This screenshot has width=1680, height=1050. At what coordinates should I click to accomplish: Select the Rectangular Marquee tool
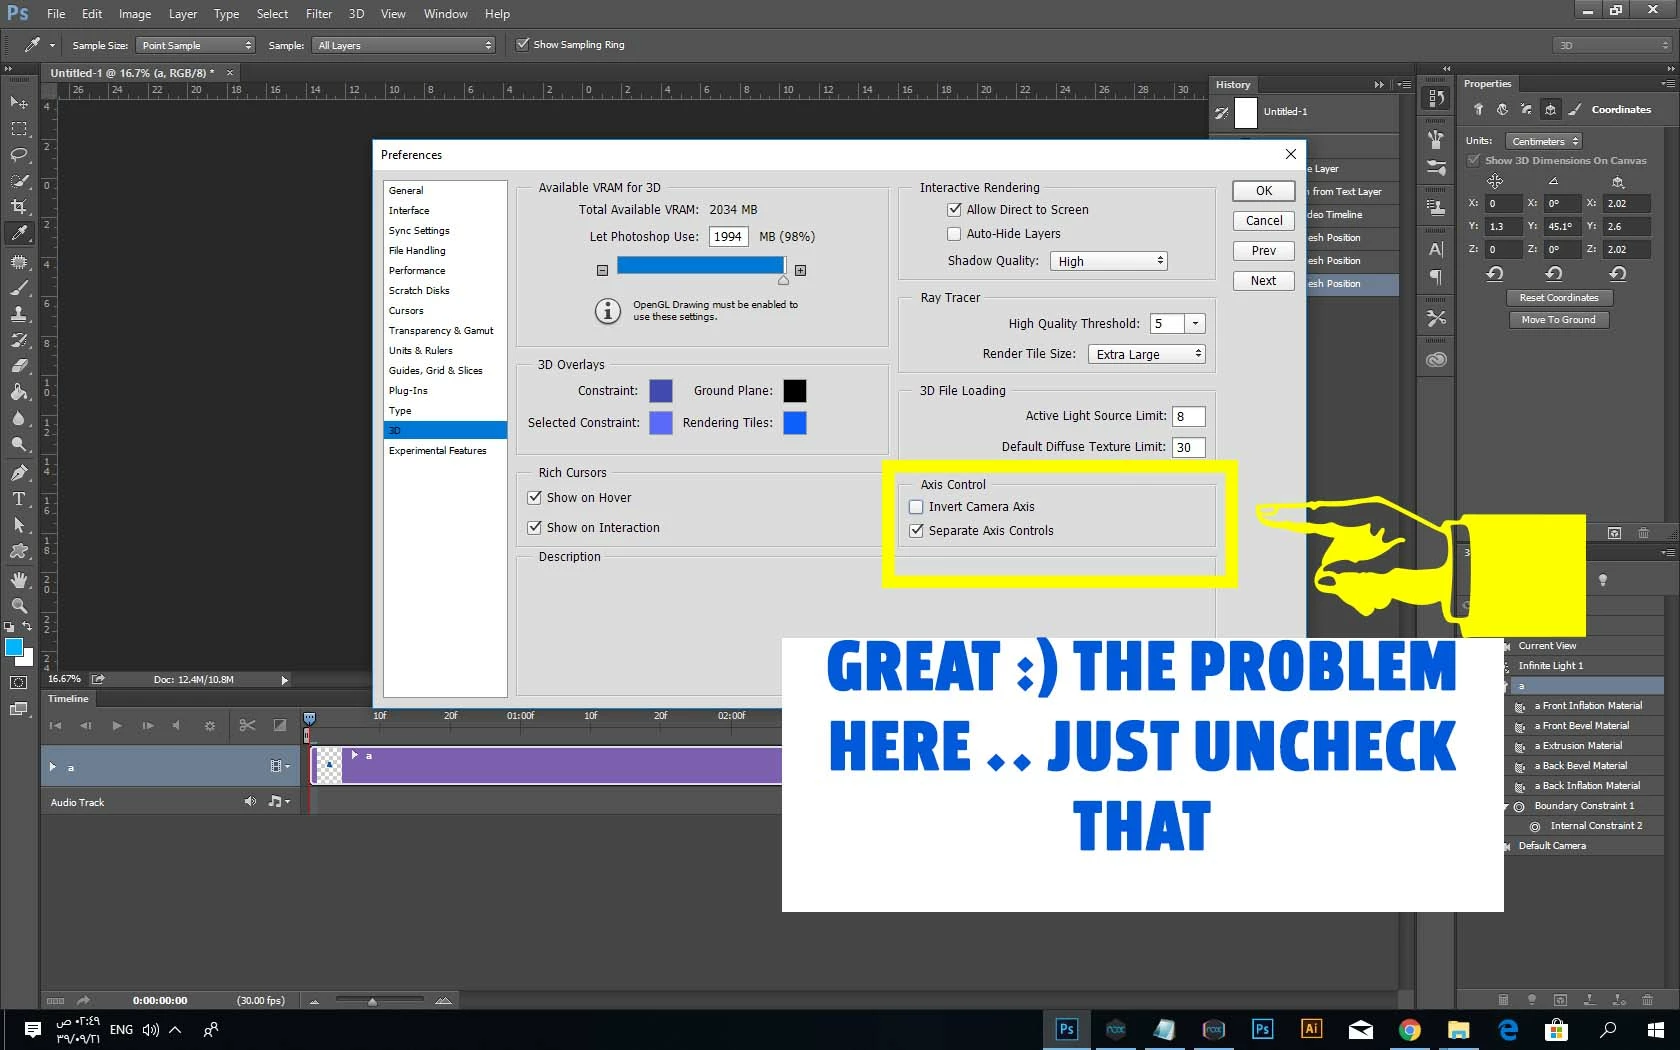(x=19, y=129)
